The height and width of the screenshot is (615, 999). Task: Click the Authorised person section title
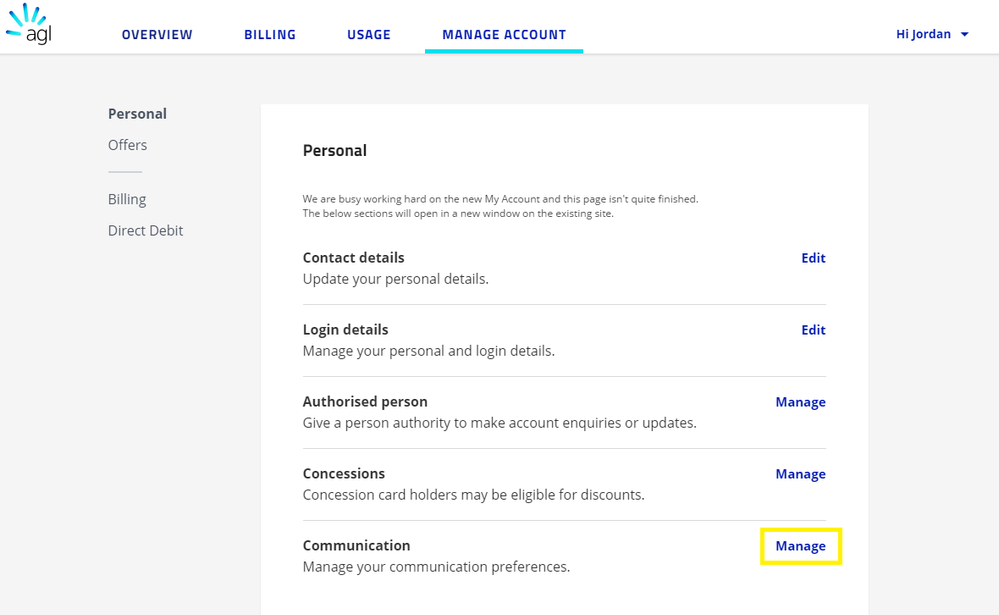pyautogui.click(x=365, y=402)
